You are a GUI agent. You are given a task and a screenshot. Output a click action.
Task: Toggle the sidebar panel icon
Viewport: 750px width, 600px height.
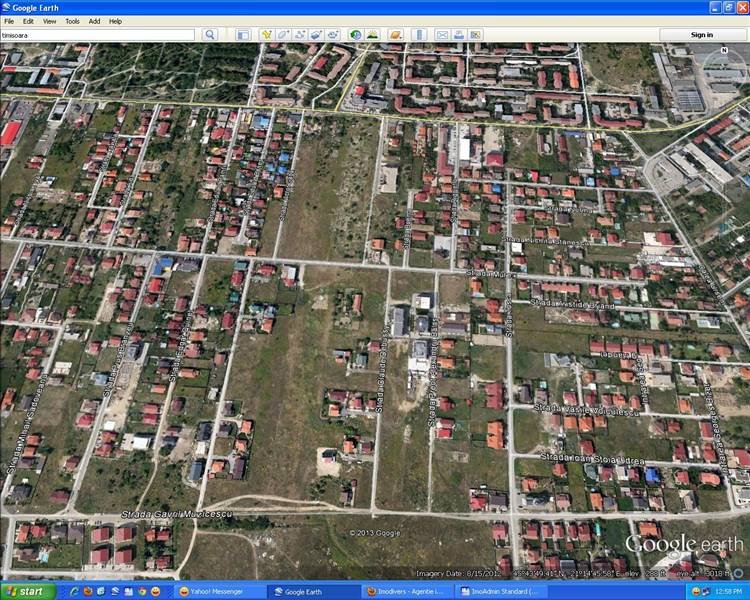click(243, 35)
